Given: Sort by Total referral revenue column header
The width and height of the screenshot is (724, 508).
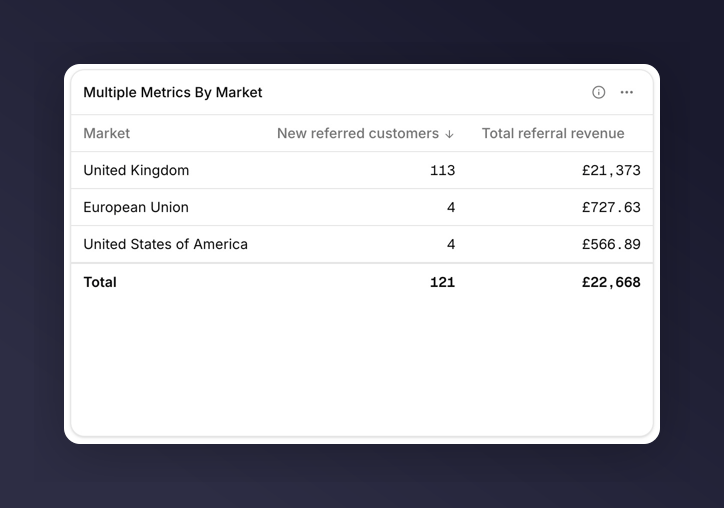Looking at the screenshot, I should click(x=553, y=133).
